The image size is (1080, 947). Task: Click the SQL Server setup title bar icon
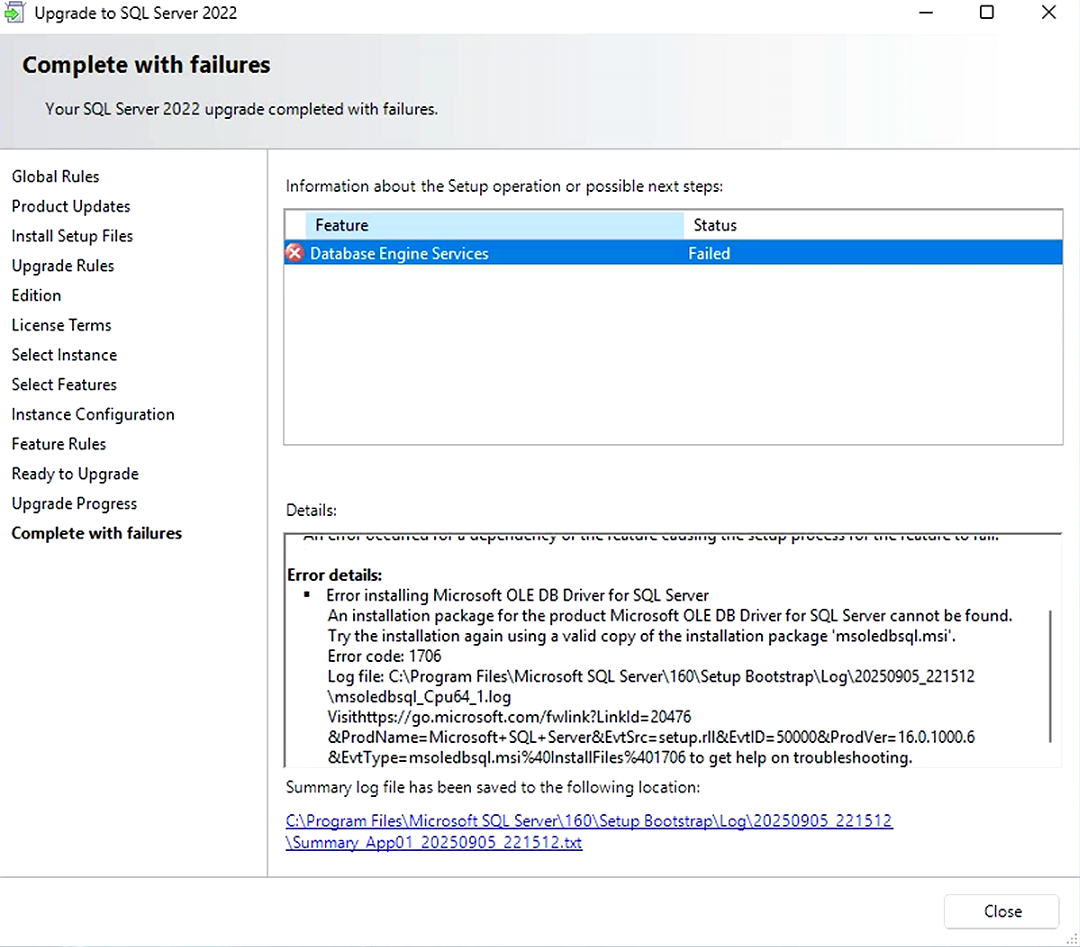coord(13,13)
